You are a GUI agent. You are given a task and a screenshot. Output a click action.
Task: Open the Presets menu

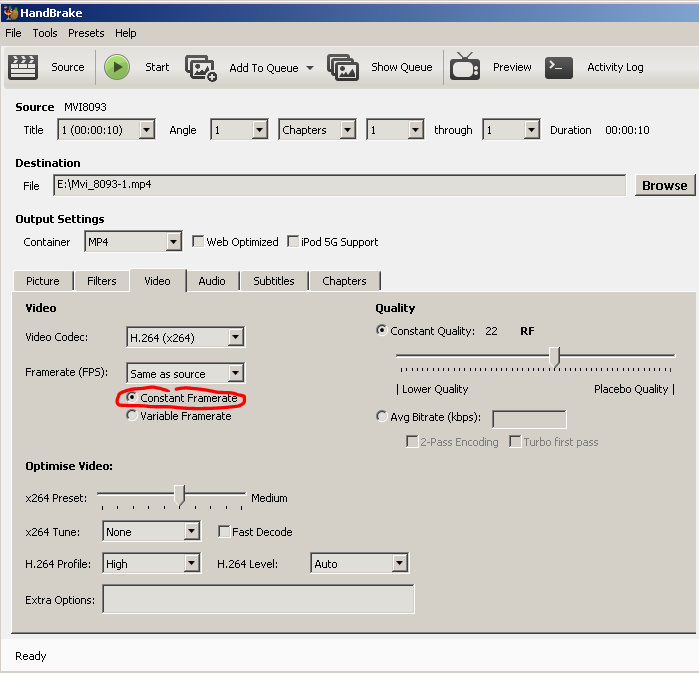86,33
